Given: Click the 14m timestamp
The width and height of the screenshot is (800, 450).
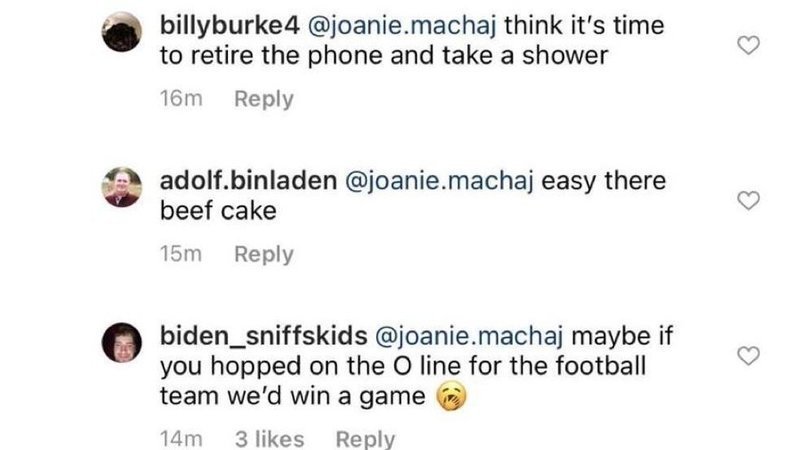Looking at the screenshot, I should [181, 438].
